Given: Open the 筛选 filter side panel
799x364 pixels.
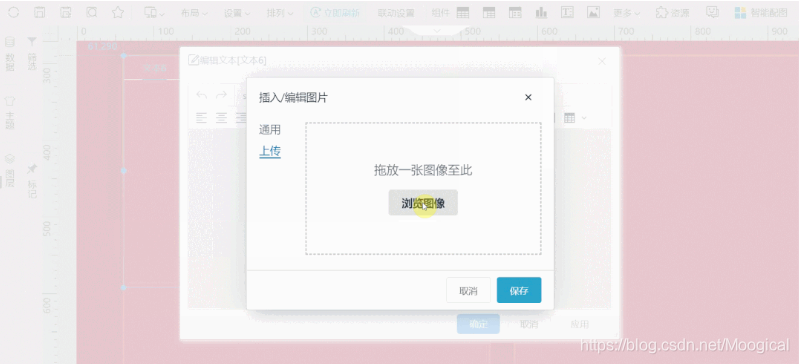Looking at the screenshot, I should (x=32, y=54).
